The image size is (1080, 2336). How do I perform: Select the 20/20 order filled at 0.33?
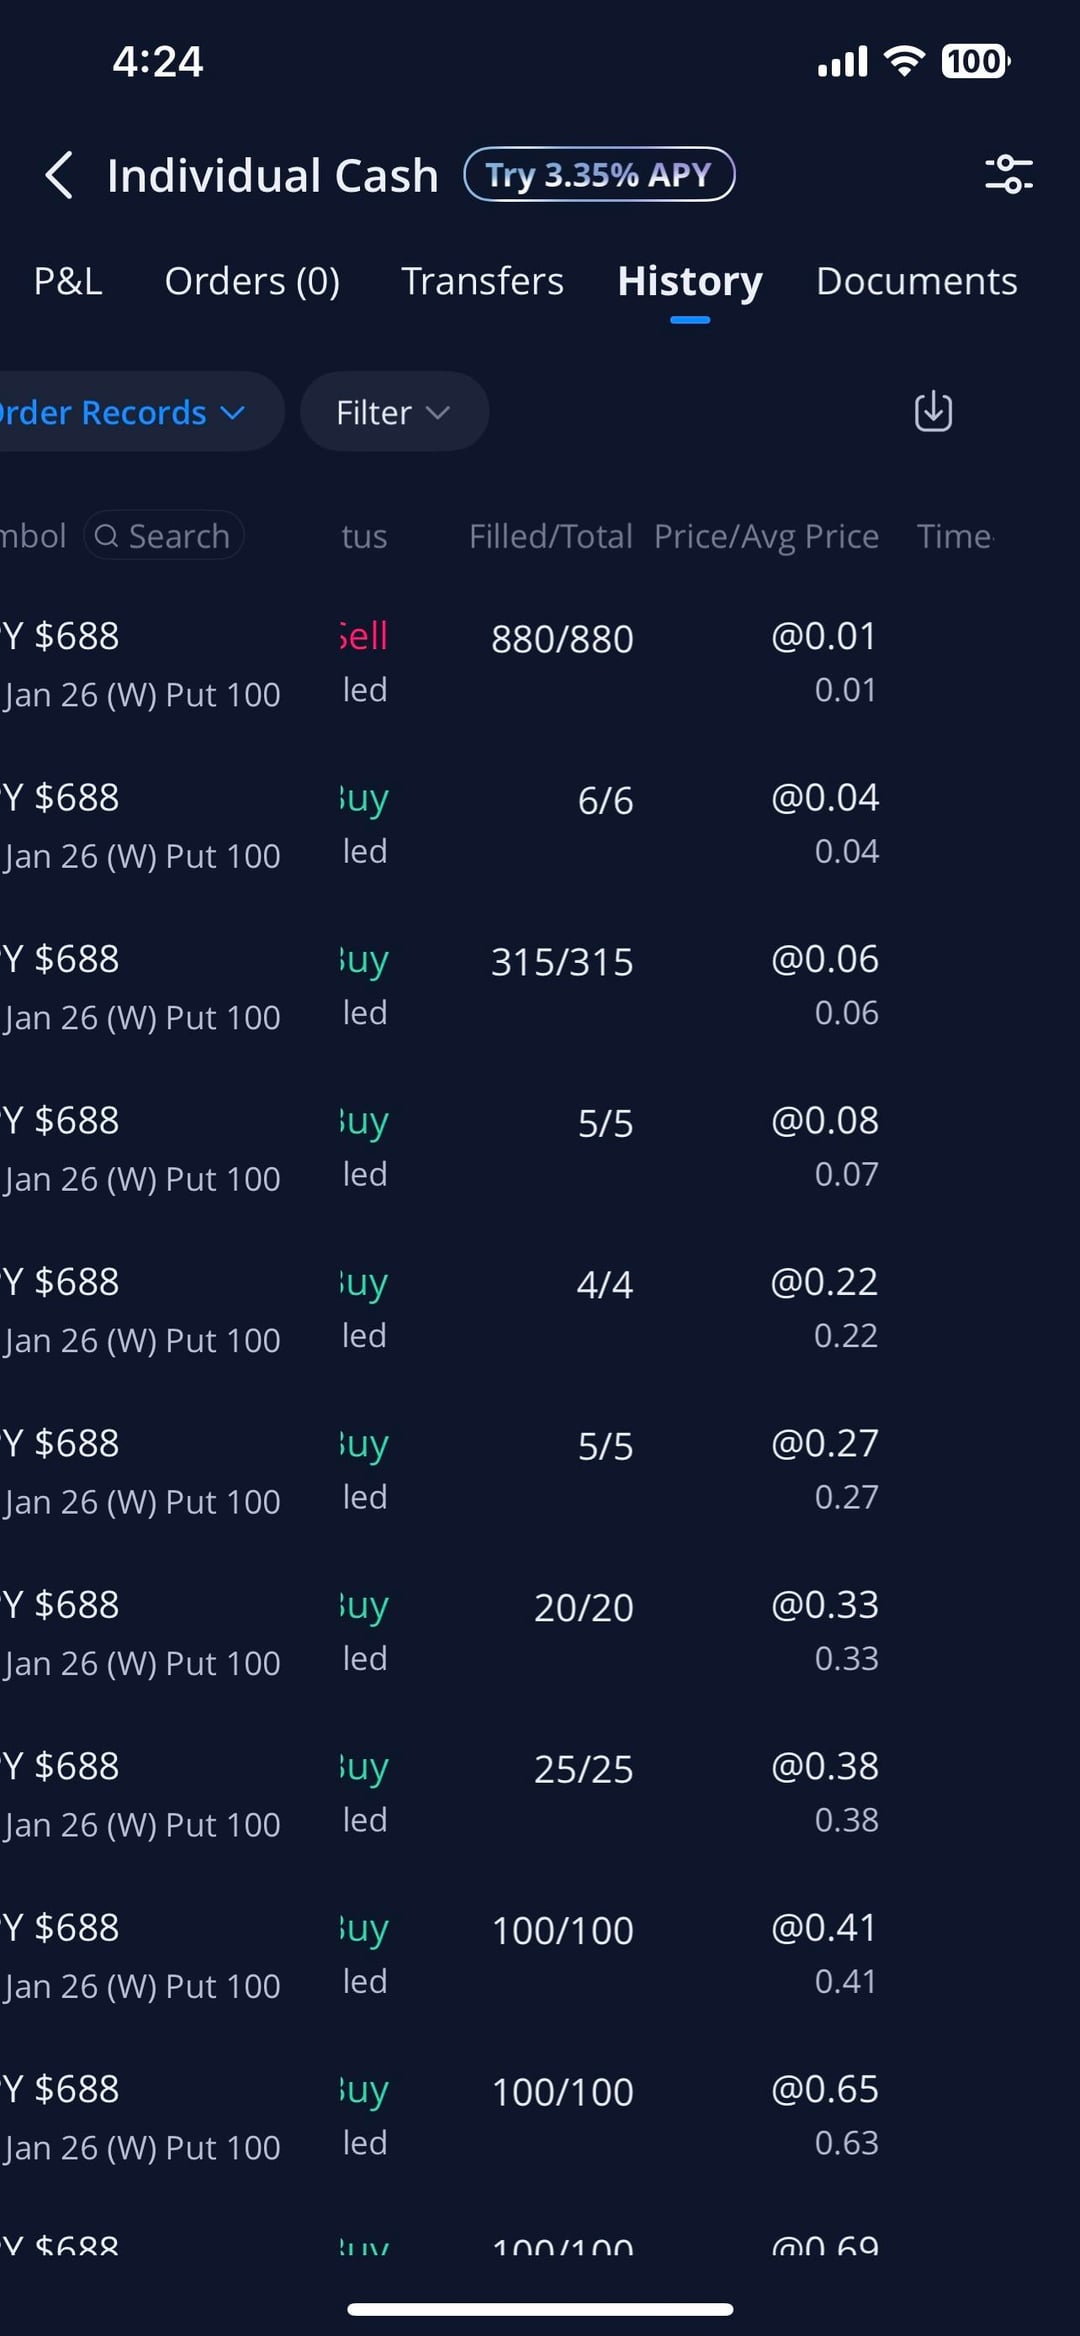coord(540,1631)
